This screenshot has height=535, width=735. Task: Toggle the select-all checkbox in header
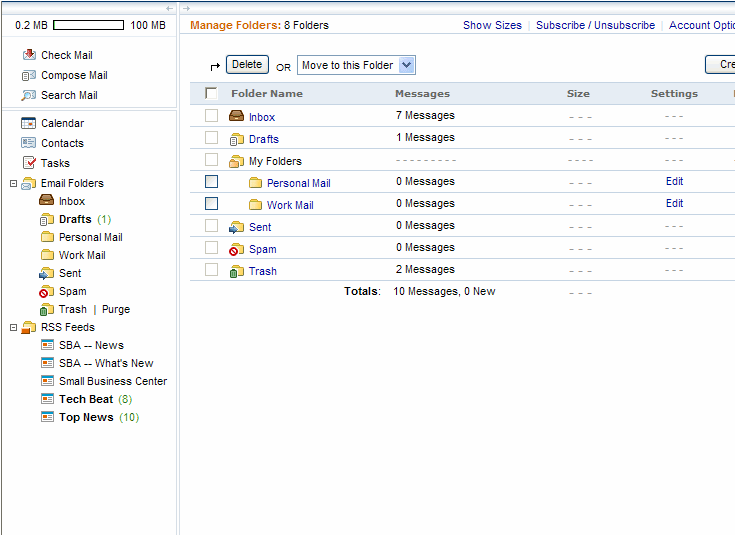pos(211,94)
